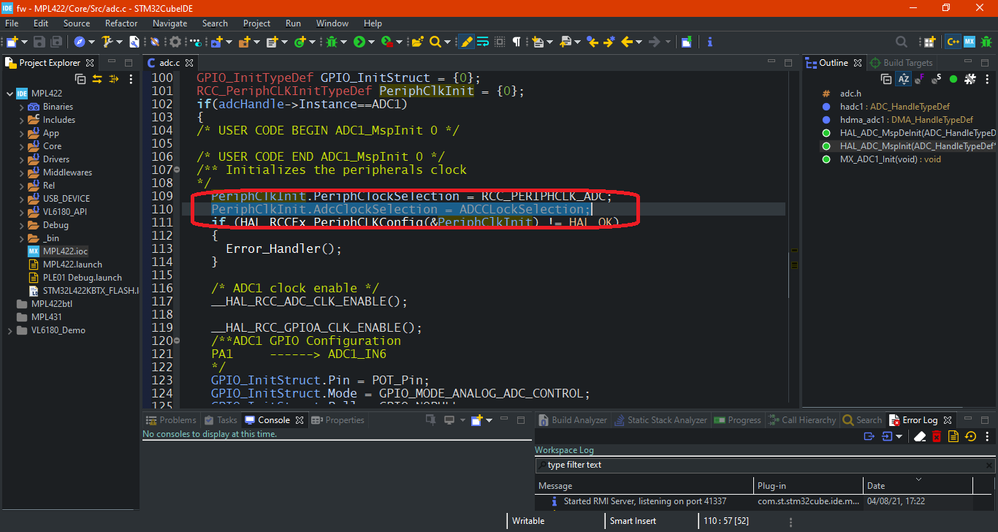Click the Last Edit Location icon
This screenshot has width=998, height=532.
tap(593, 42)
